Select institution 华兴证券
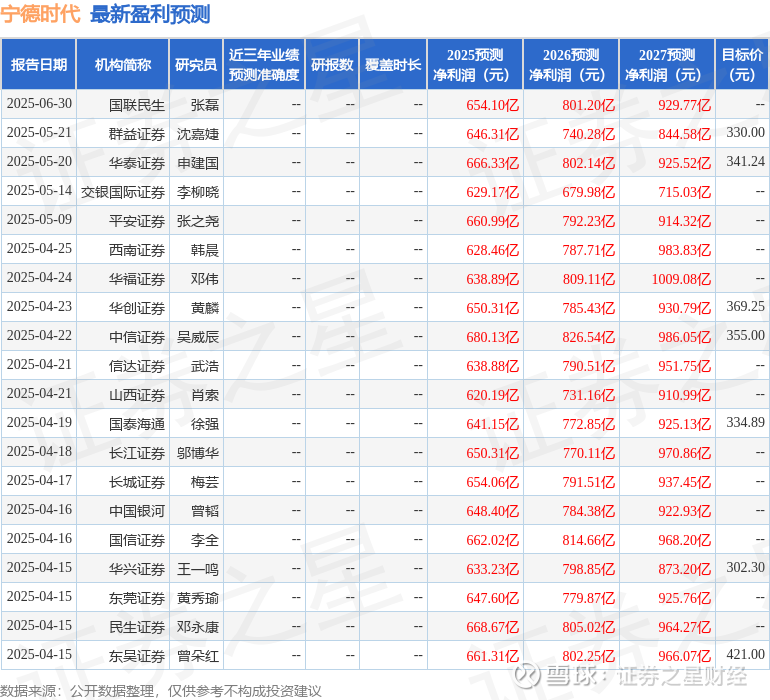This screenshot has height=700, width=770. pyautogui.click(x=137, y=569)
